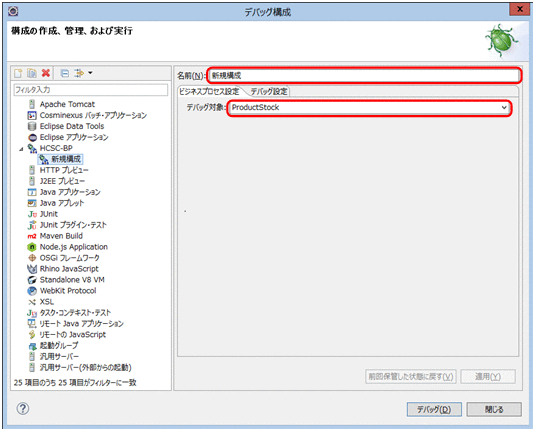Click J2EE プレビュー icon
Viewport: 537px width, 433px height.
[32, 181]
